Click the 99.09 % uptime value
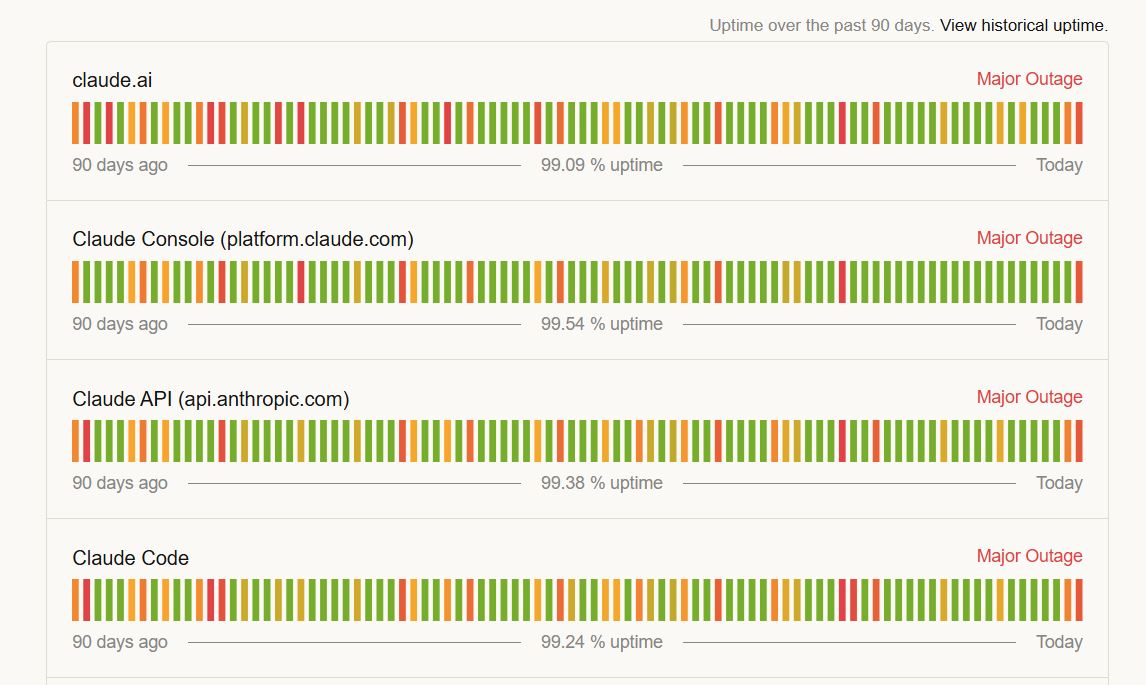 602,165
